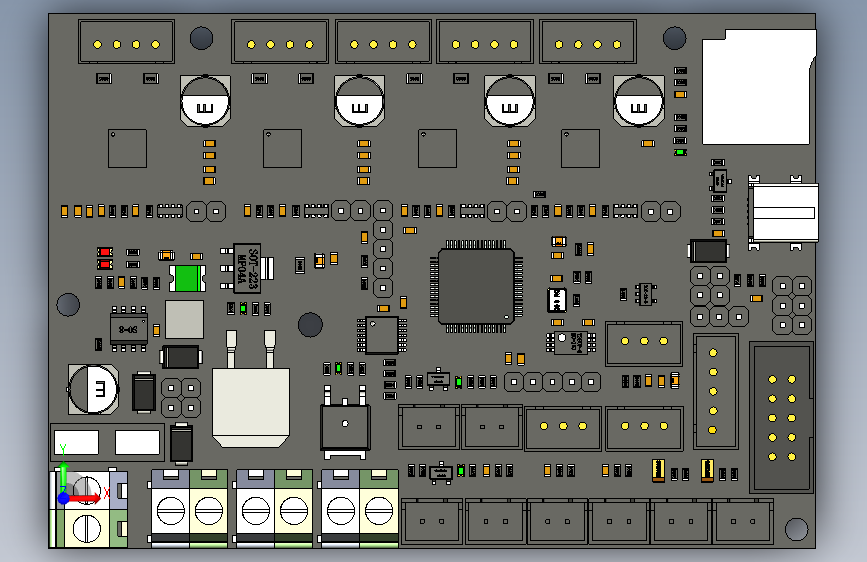Select the SO-8 labeled chip
This screenshot has height=562, width=867.
[128, 329]
